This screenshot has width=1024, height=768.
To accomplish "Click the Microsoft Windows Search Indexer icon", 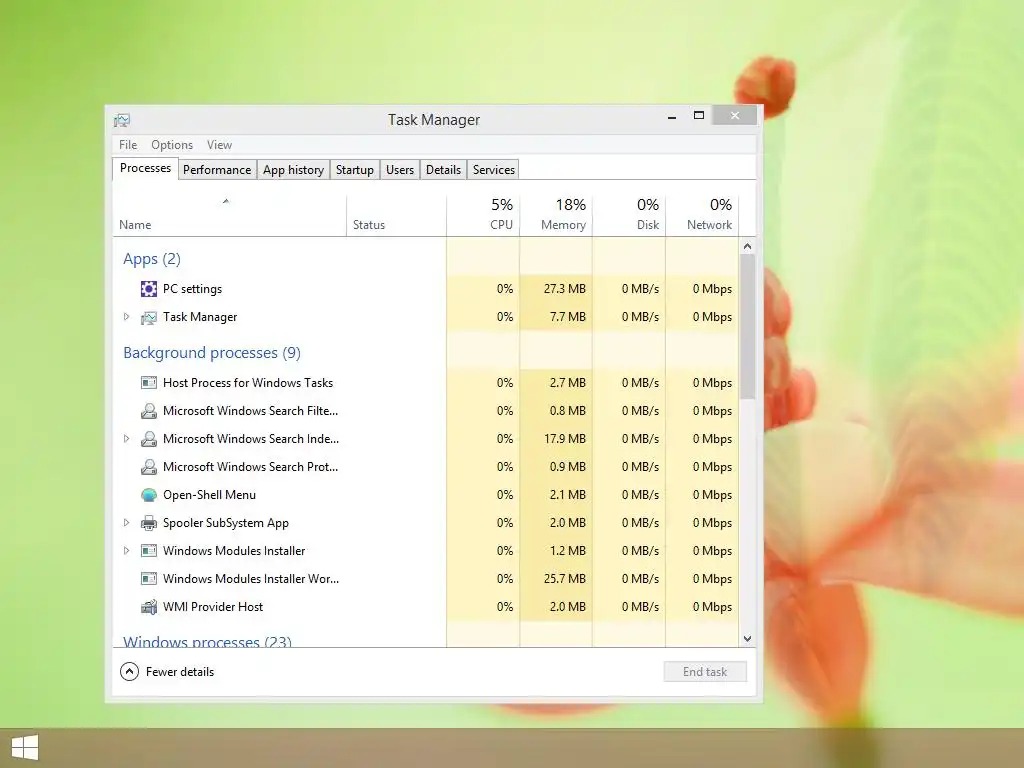I will click(149, 439).
